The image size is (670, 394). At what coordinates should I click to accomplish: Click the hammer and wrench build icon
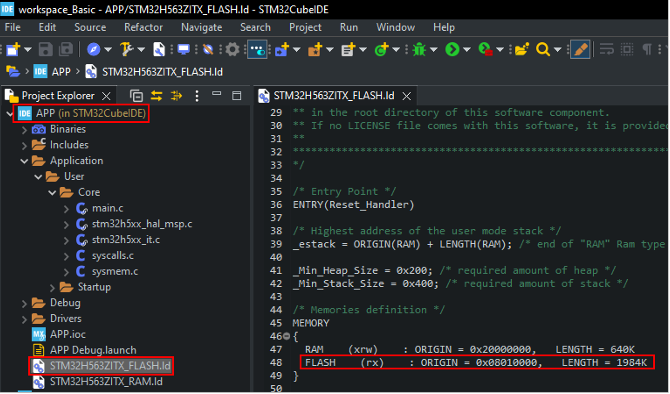[x=126, y=50]
